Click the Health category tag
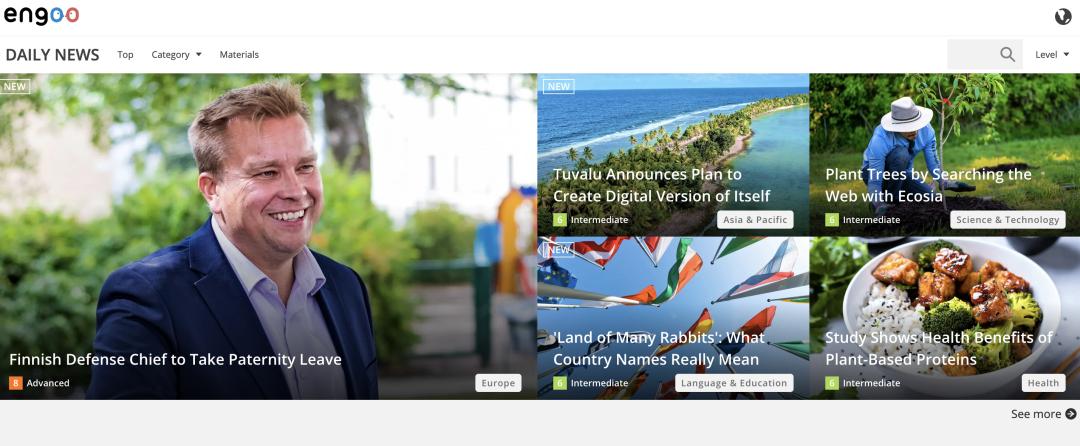 coord(1043,383)
